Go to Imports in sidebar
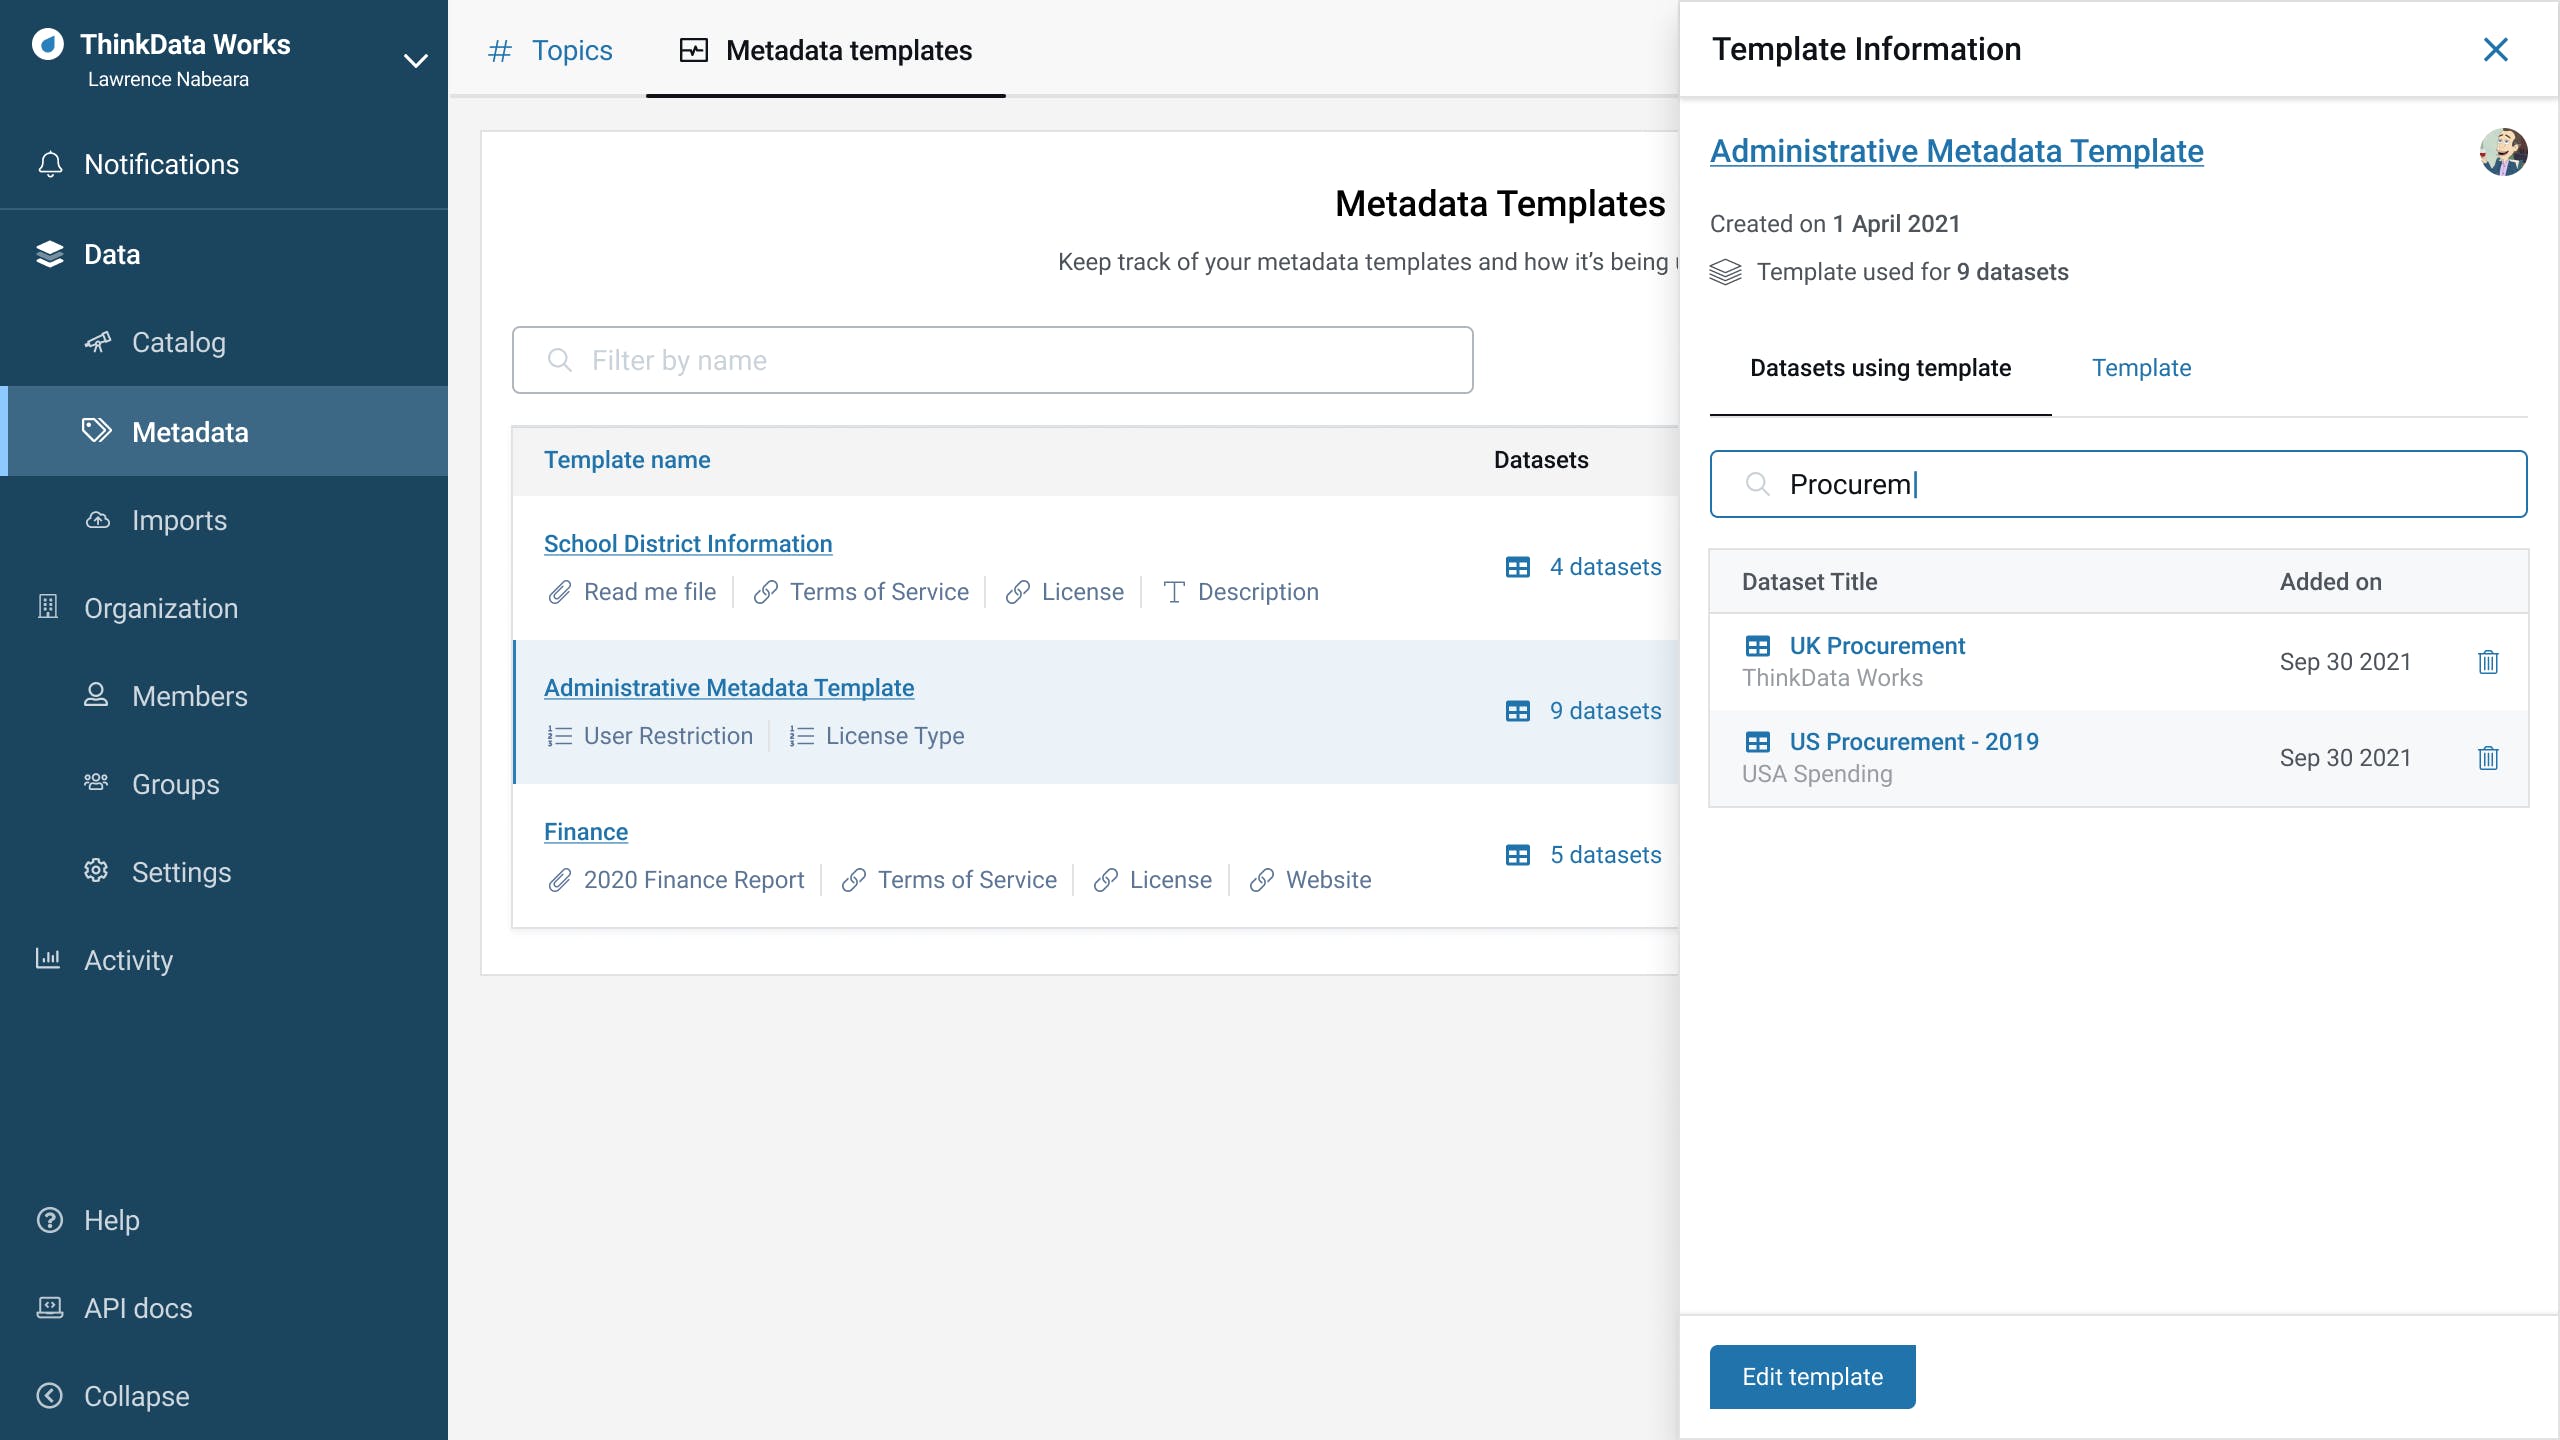Image resolution: width=2560 pixels, height=1440 pixels. [x=178, y=520]
